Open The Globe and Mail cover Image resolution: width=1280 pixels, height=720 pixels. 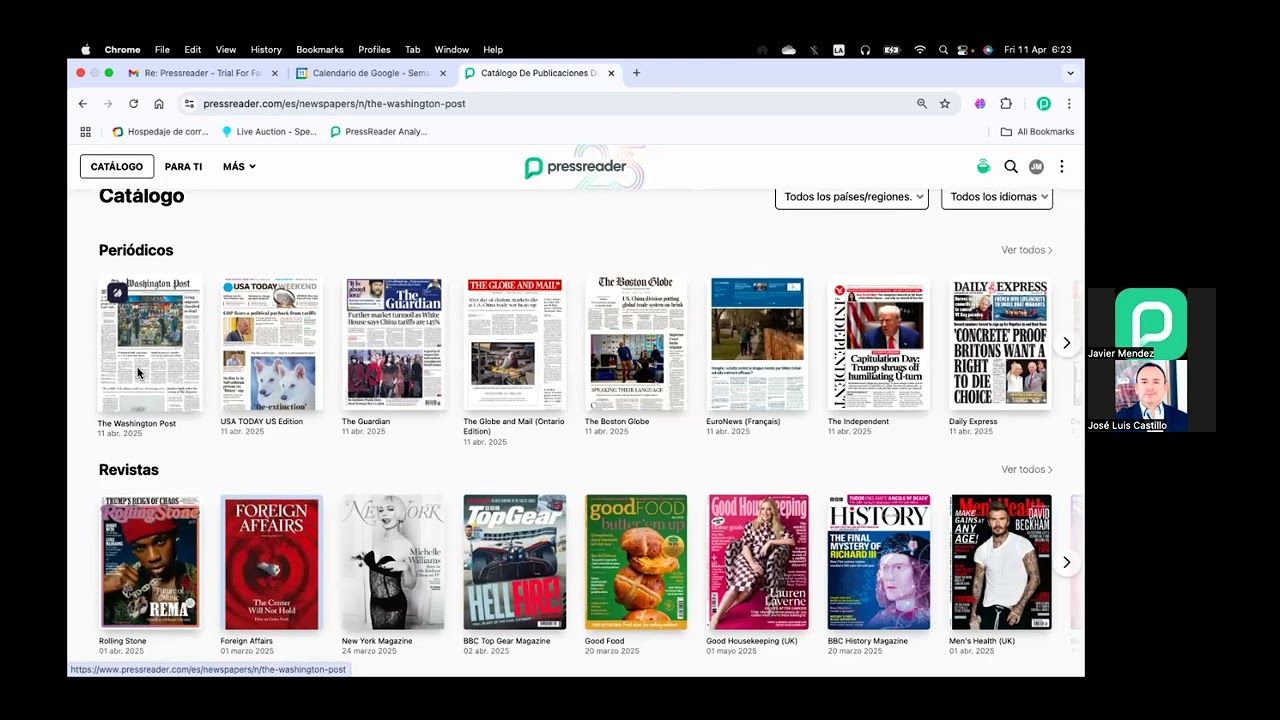[x=515, y=344]
